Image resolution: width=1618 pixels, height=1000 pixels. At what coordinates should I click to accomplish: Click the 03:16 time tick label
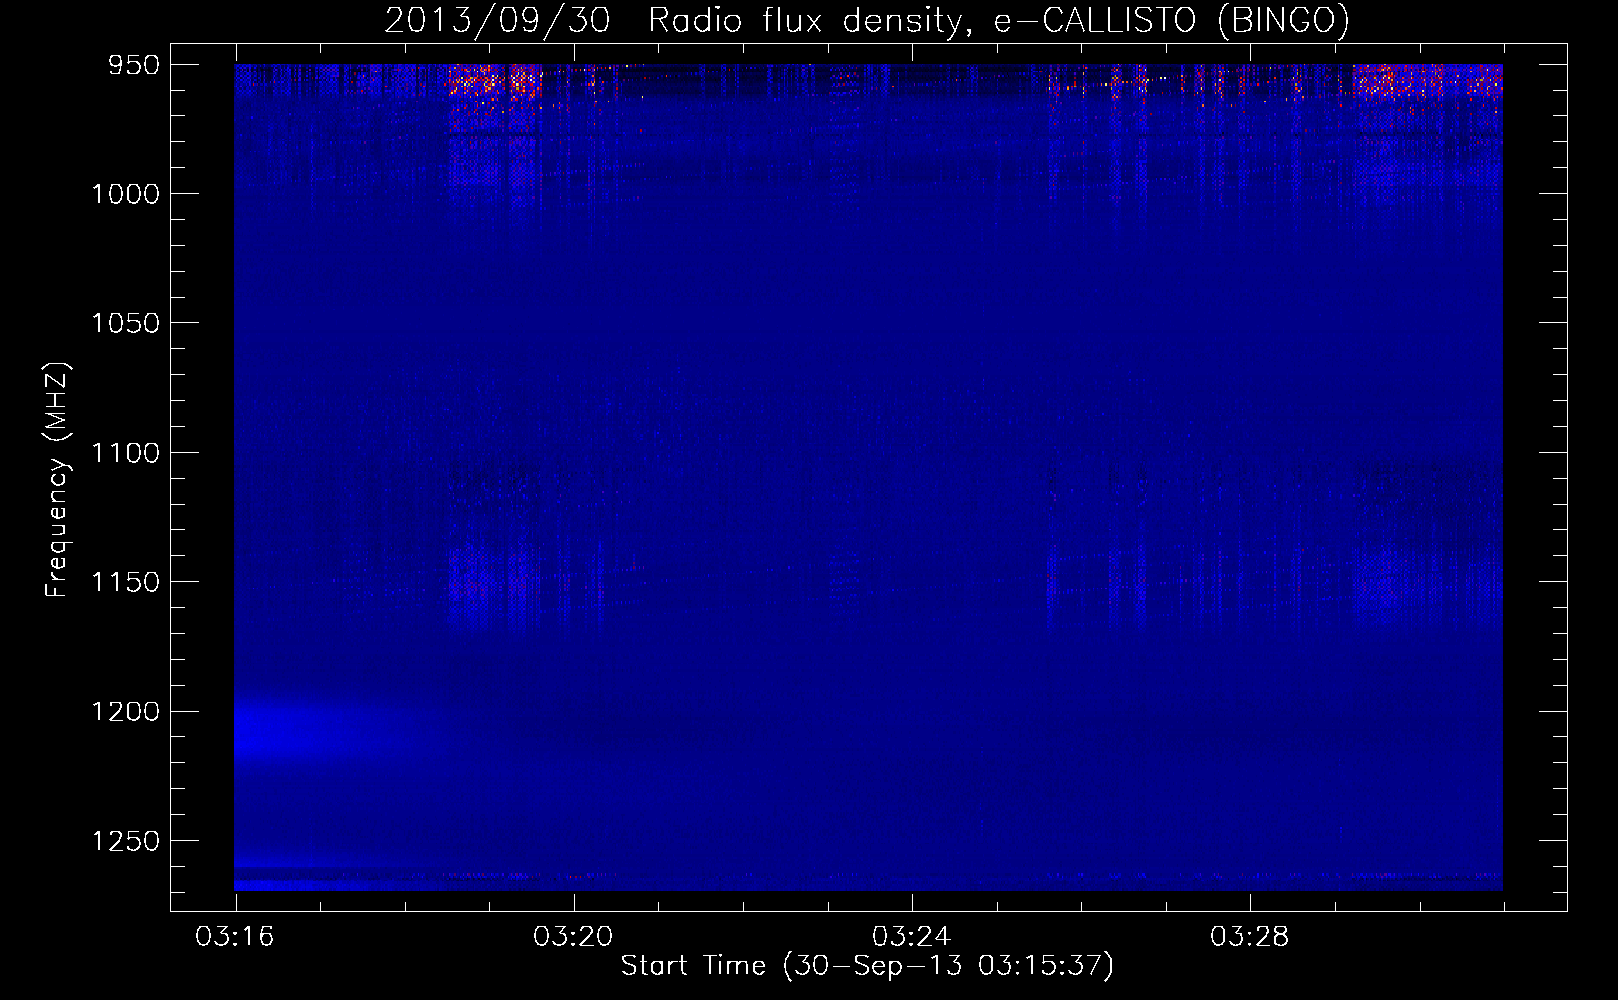coord(235,937)
